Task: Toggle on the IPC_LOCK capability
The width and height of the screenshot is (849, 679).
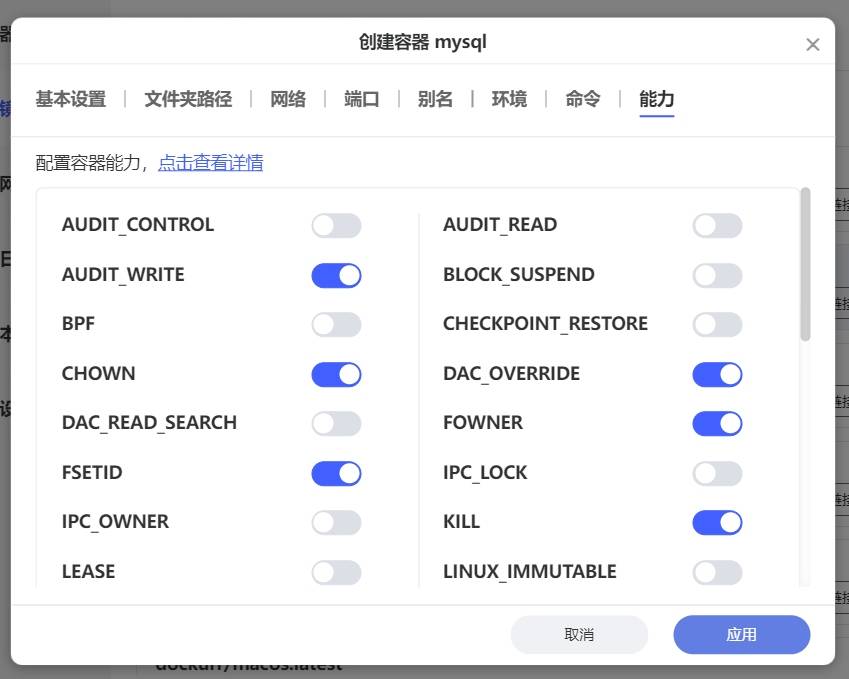Action: pyautogui.click(x=717, y=472)
